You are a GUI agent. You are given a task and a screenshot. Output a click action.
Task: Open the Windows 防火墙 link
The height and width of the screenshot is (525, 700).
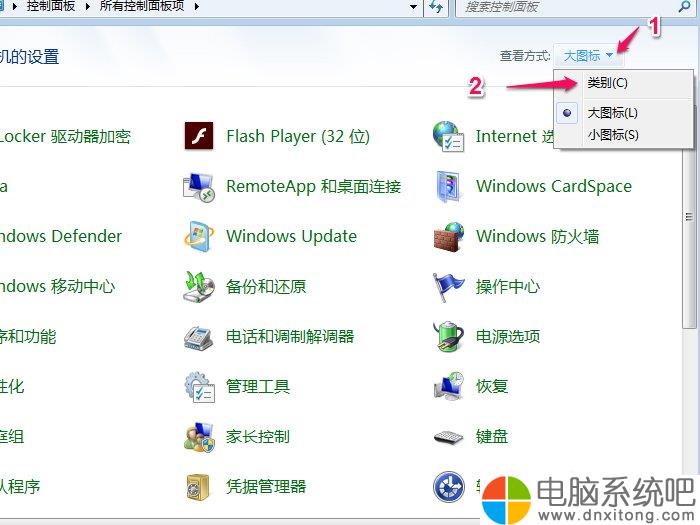point(538,236)
